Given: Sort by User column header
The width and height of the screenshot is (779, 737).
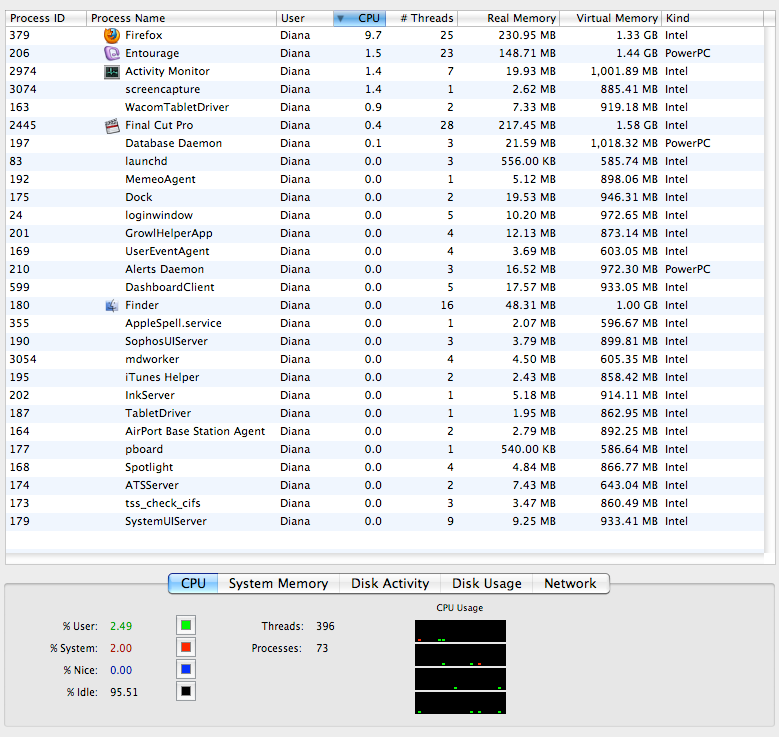Looking at the screenshot, I should pyautogui.click(x=305, y=18).
